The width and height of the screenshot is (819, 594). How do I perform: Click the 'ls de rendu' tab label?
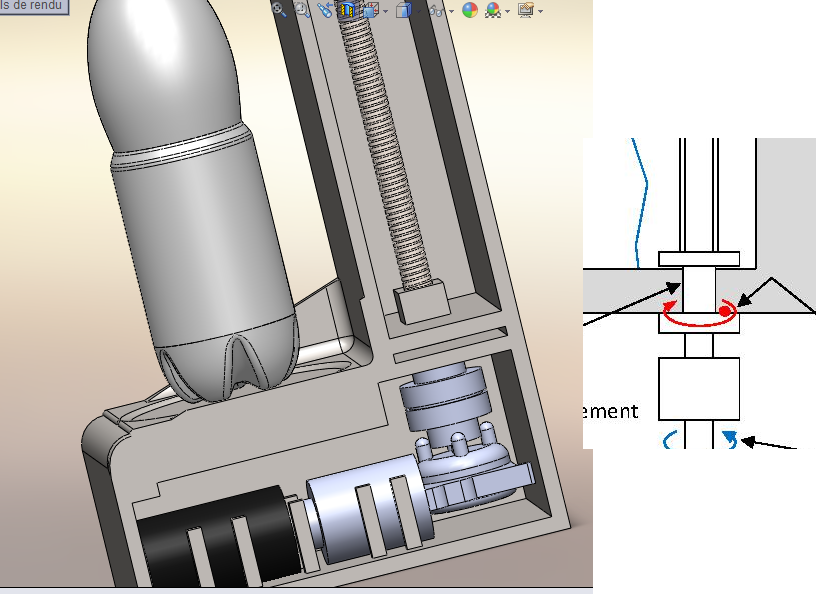(x=32, y=6)
